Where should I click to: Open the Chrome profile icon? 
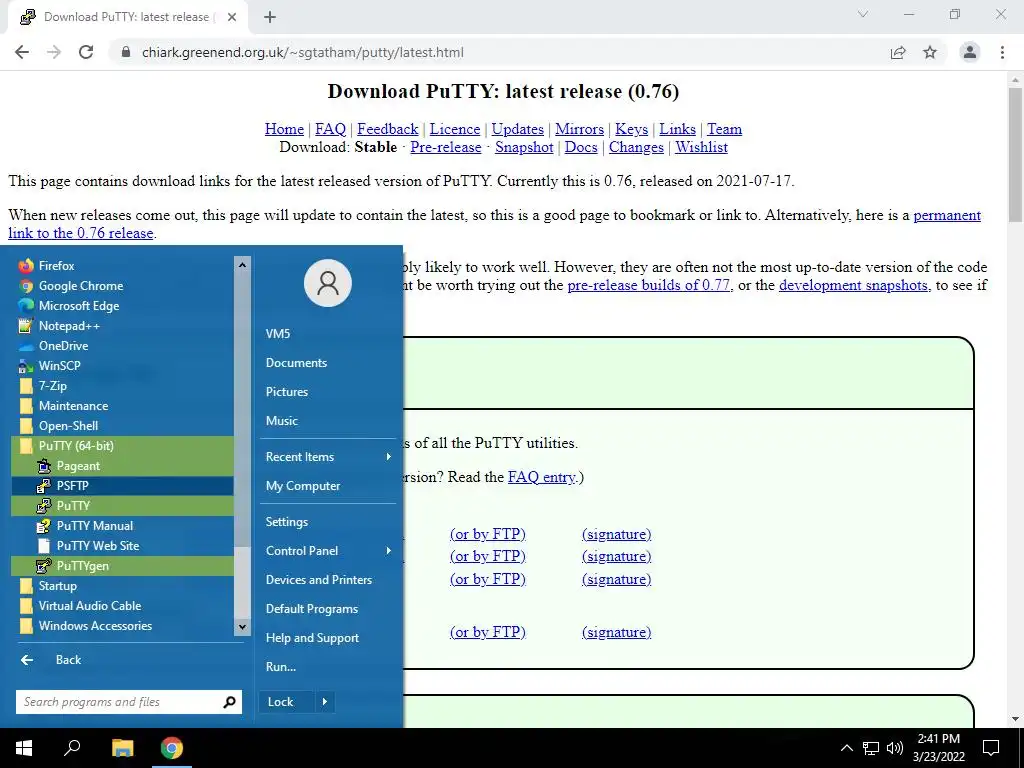pos(970,52)
